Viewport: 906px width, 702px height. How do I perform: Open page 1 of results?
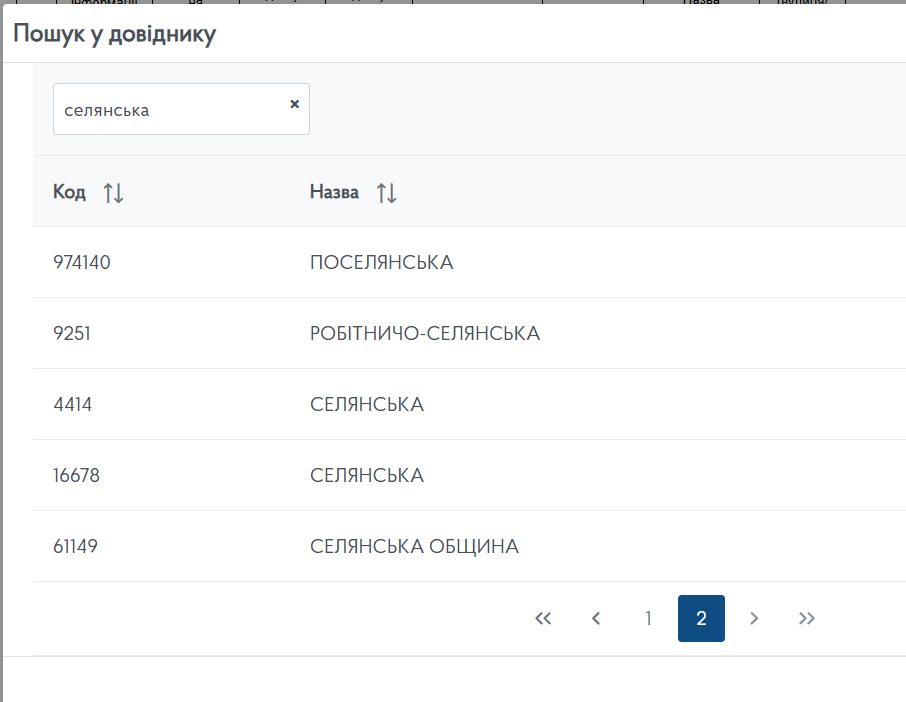point(648,619)
